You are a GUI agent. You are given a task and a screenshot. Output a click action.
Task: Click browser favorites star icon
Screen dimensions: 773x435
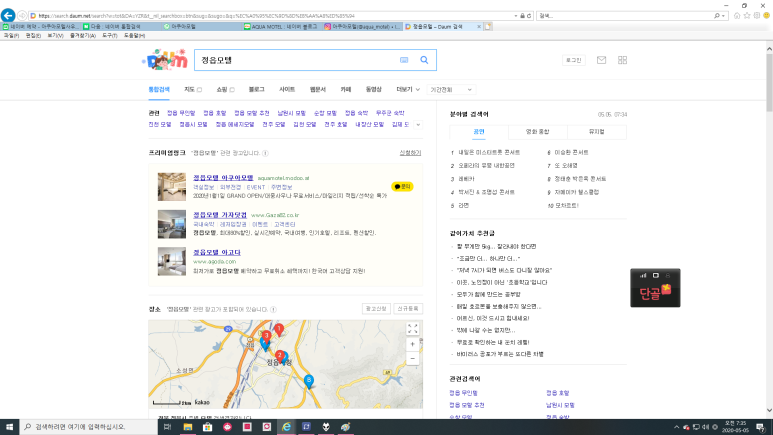tap(746, 16)
